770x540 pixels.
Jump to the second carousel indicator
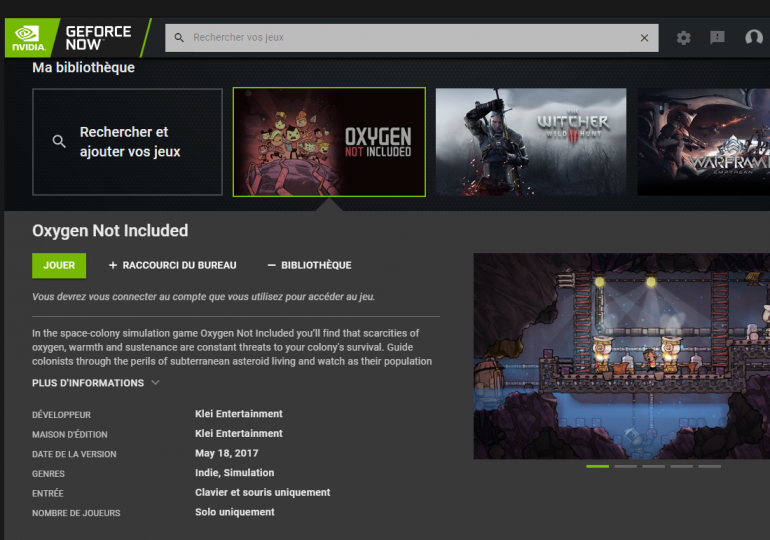pyautogui.click(x=626, y=466)
